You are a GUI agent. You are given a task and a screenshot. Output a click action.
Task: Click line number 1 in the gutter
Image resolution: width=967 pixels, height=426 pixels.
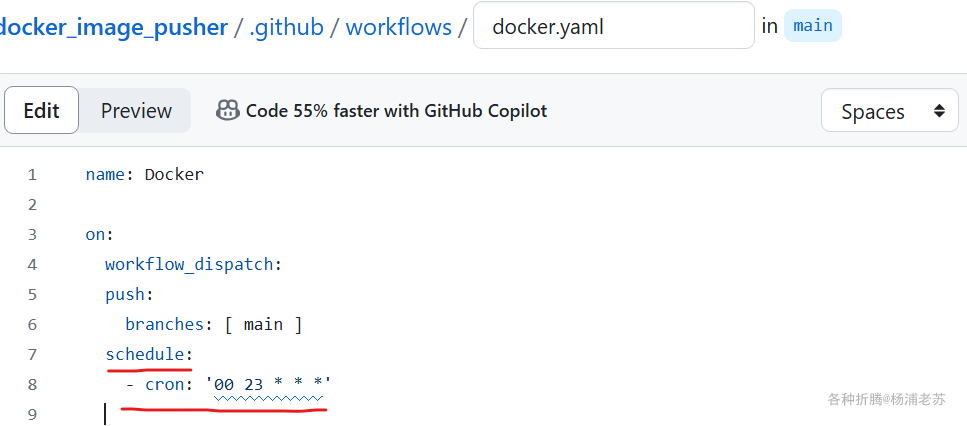pyautogui.click(x=32, y=175)
